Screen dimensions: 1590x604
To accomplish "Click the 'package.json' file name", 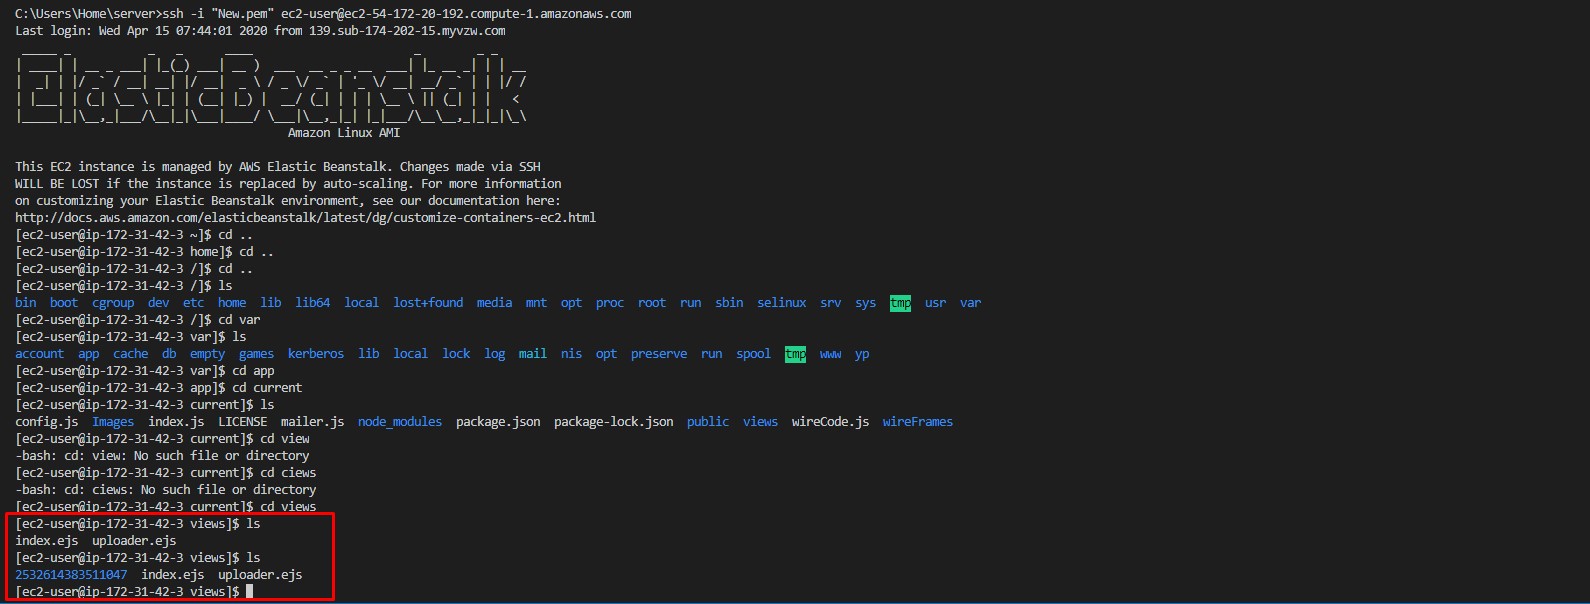I will [x=498, y=422].
